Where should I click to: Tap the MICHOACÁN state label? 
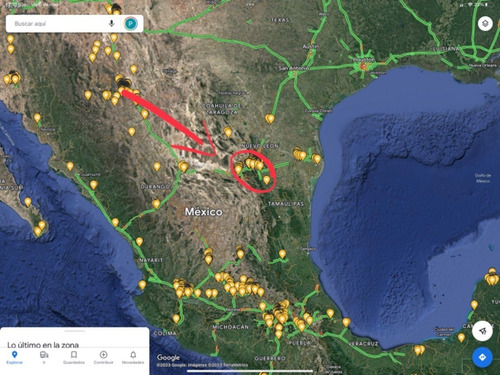[231, 327]
